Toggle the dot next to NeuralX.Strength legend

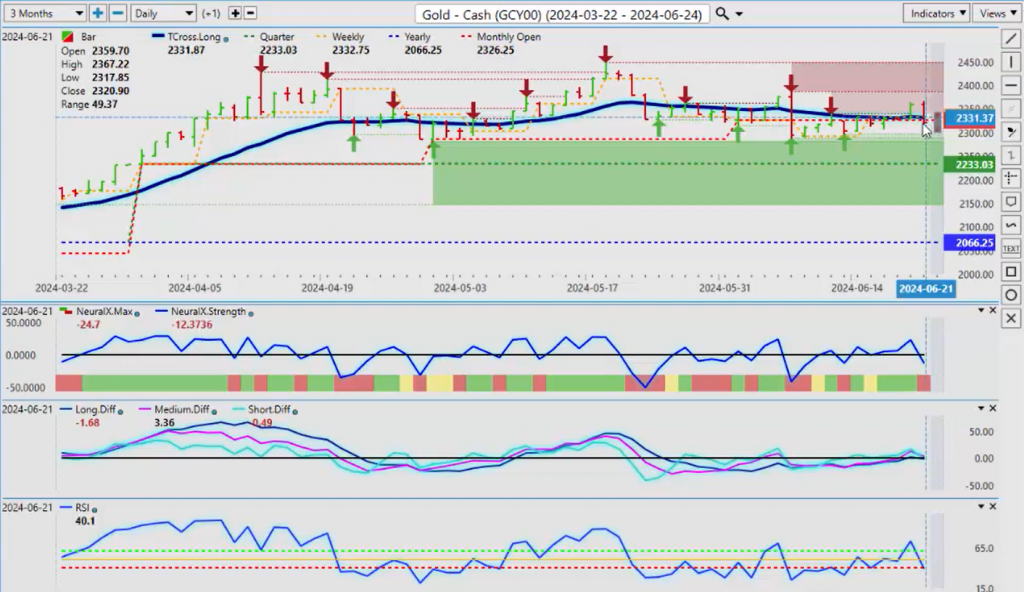point(251,312)
